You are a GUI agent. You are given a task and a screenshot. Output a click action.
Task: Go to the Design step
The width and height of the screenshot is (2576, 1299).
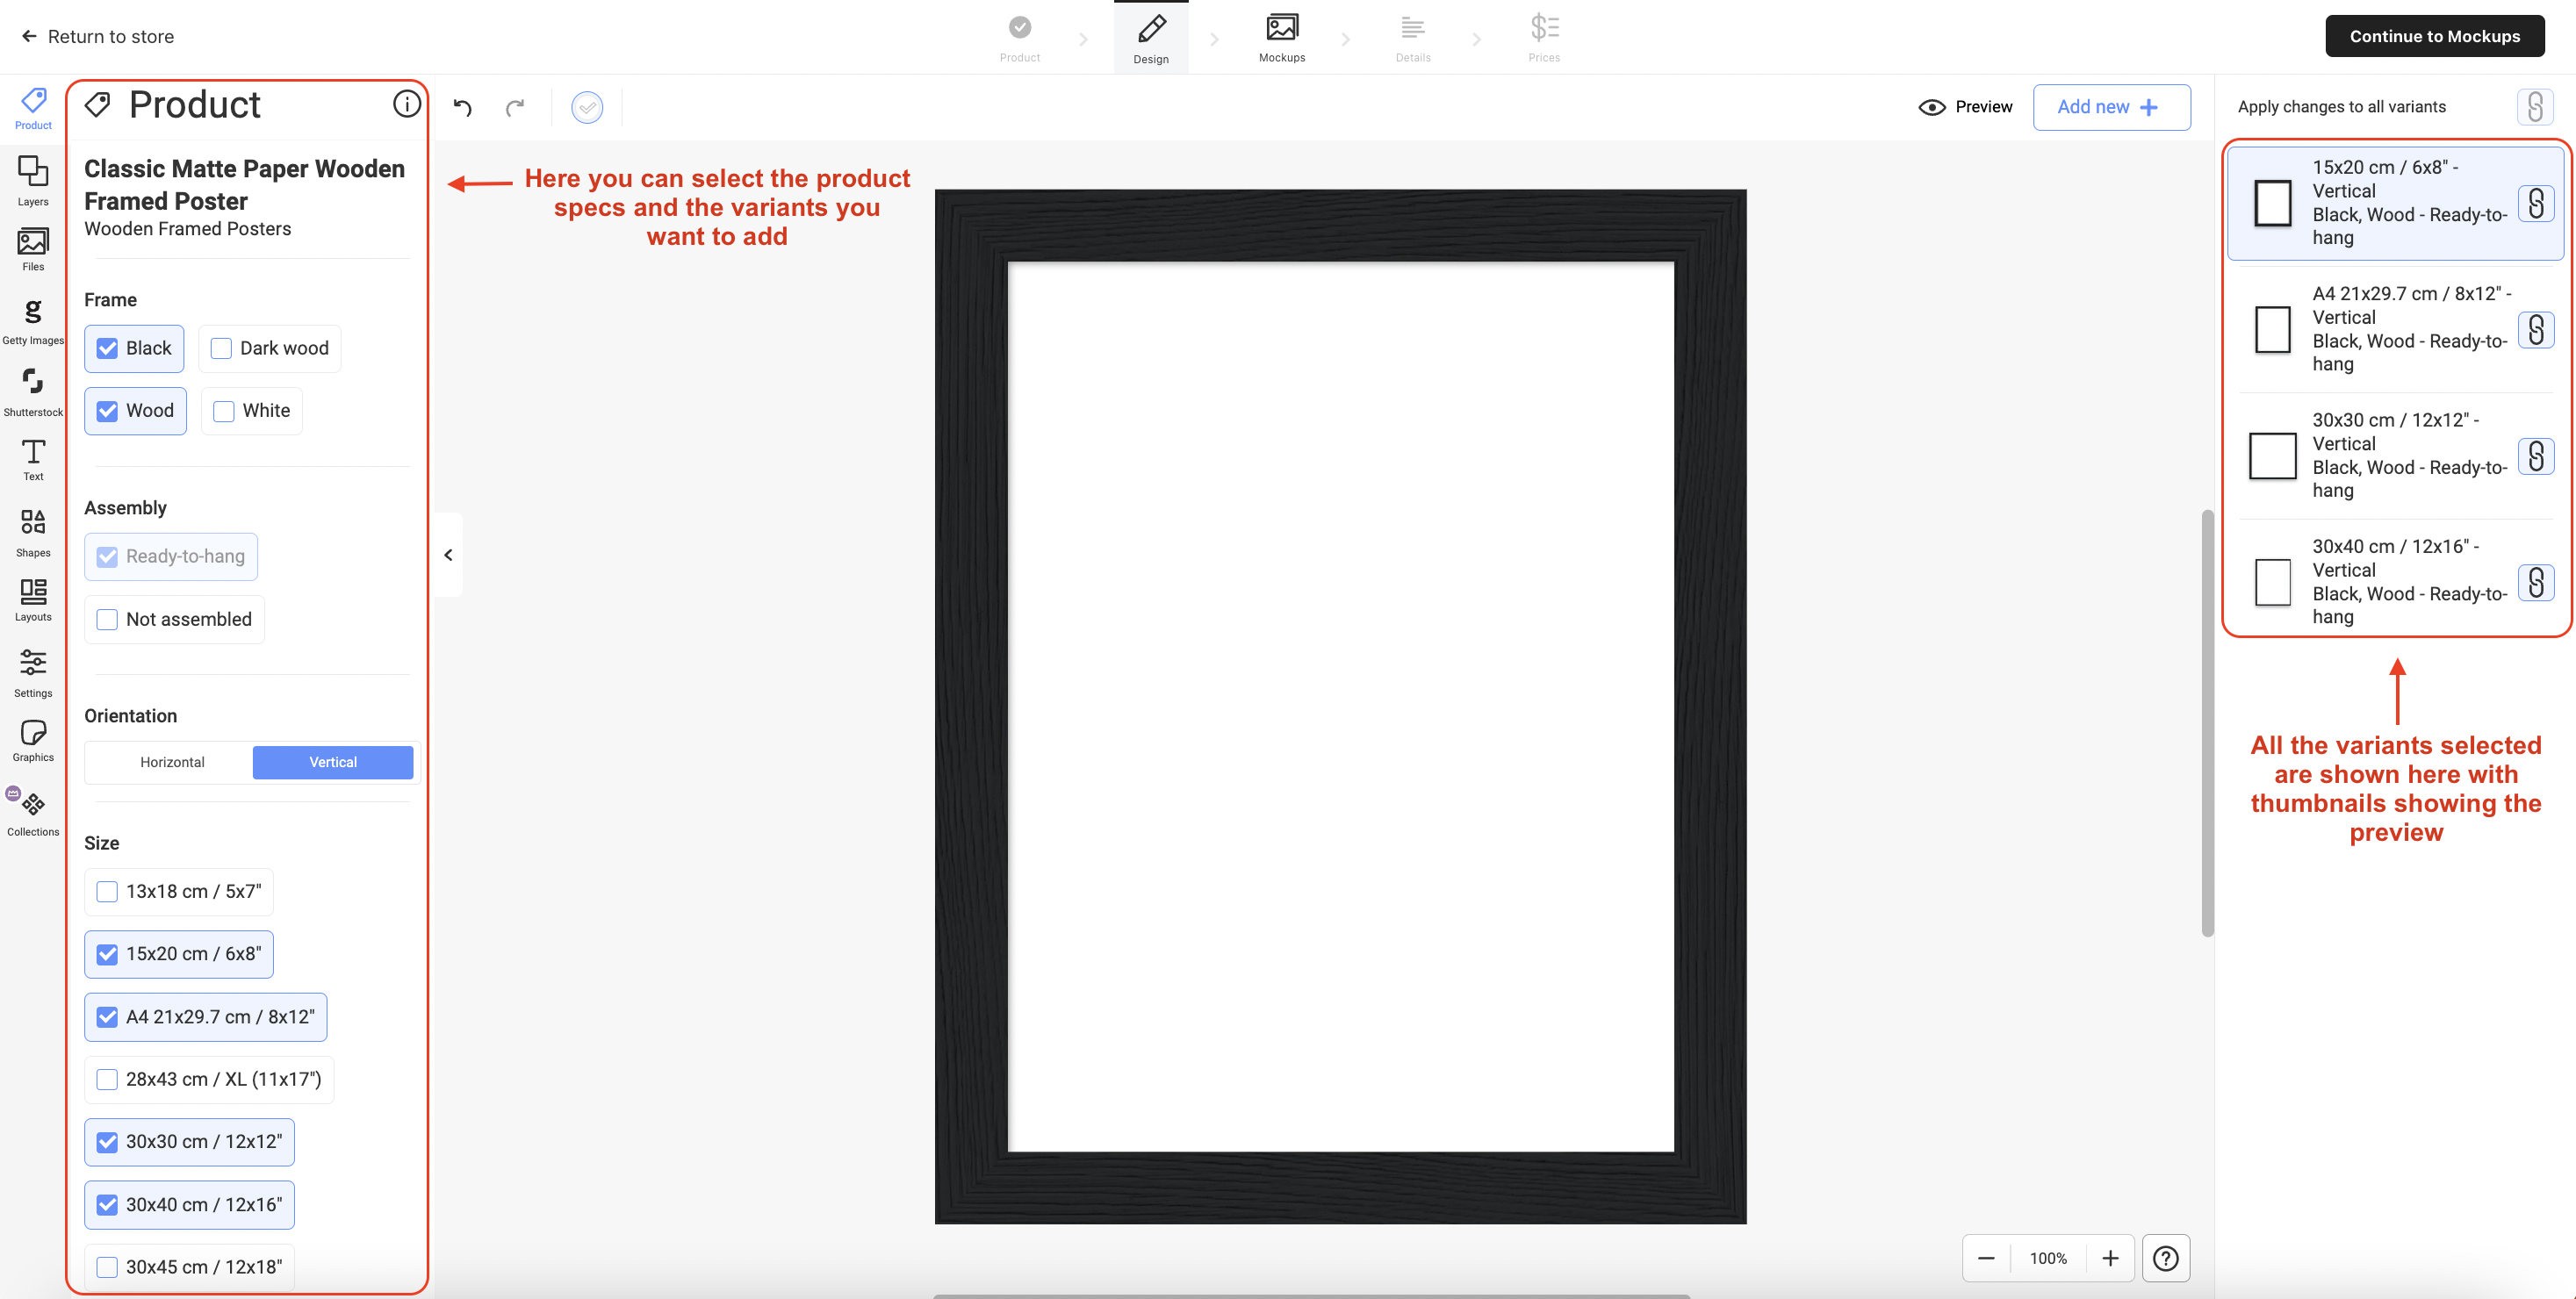pos(1151,38)
